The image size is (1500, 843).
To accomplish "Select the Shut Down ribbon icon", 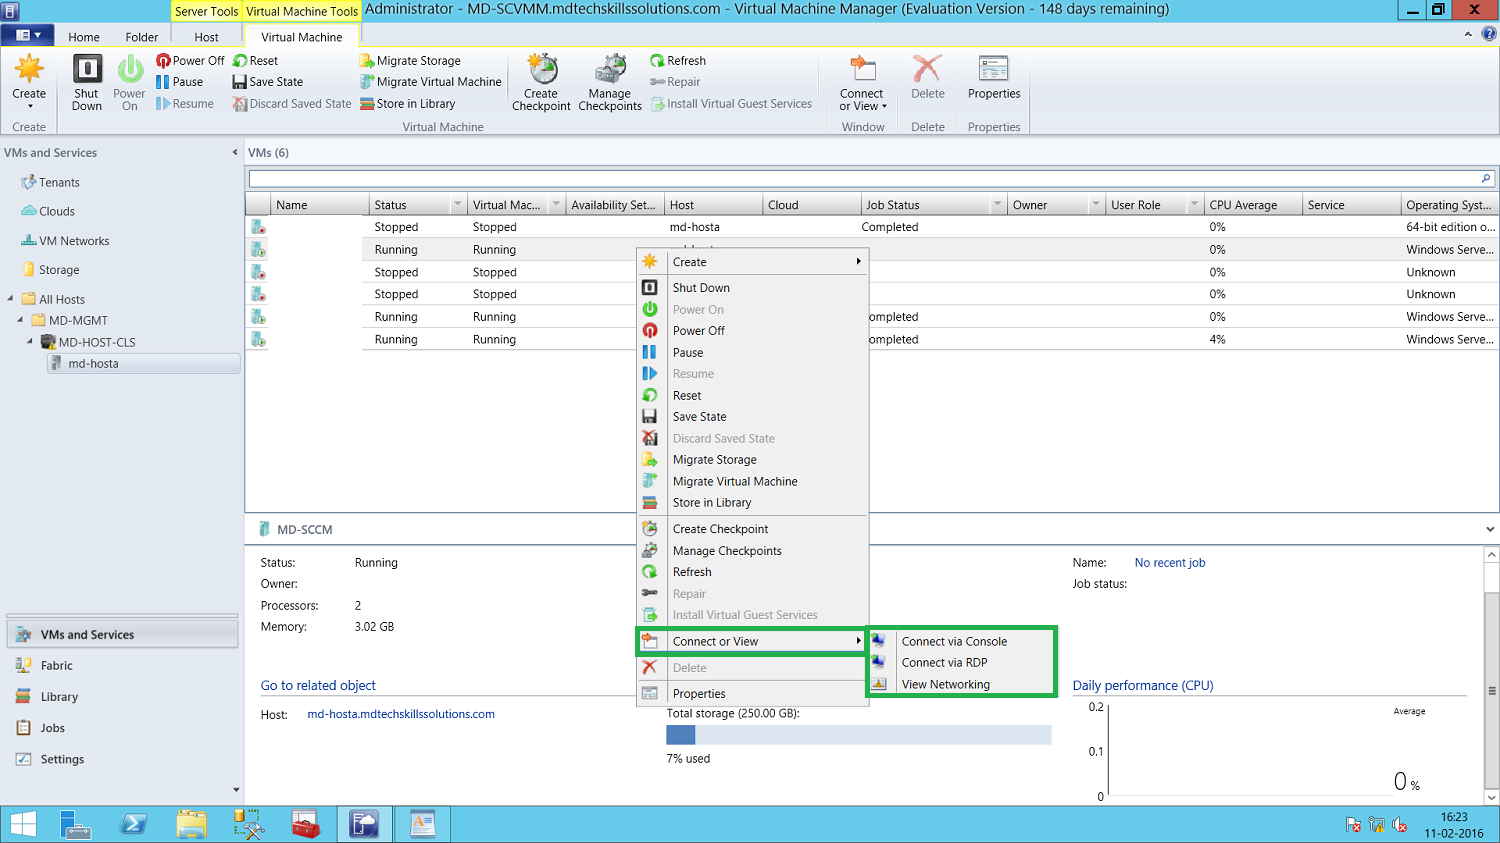I will tap(86, 80).
